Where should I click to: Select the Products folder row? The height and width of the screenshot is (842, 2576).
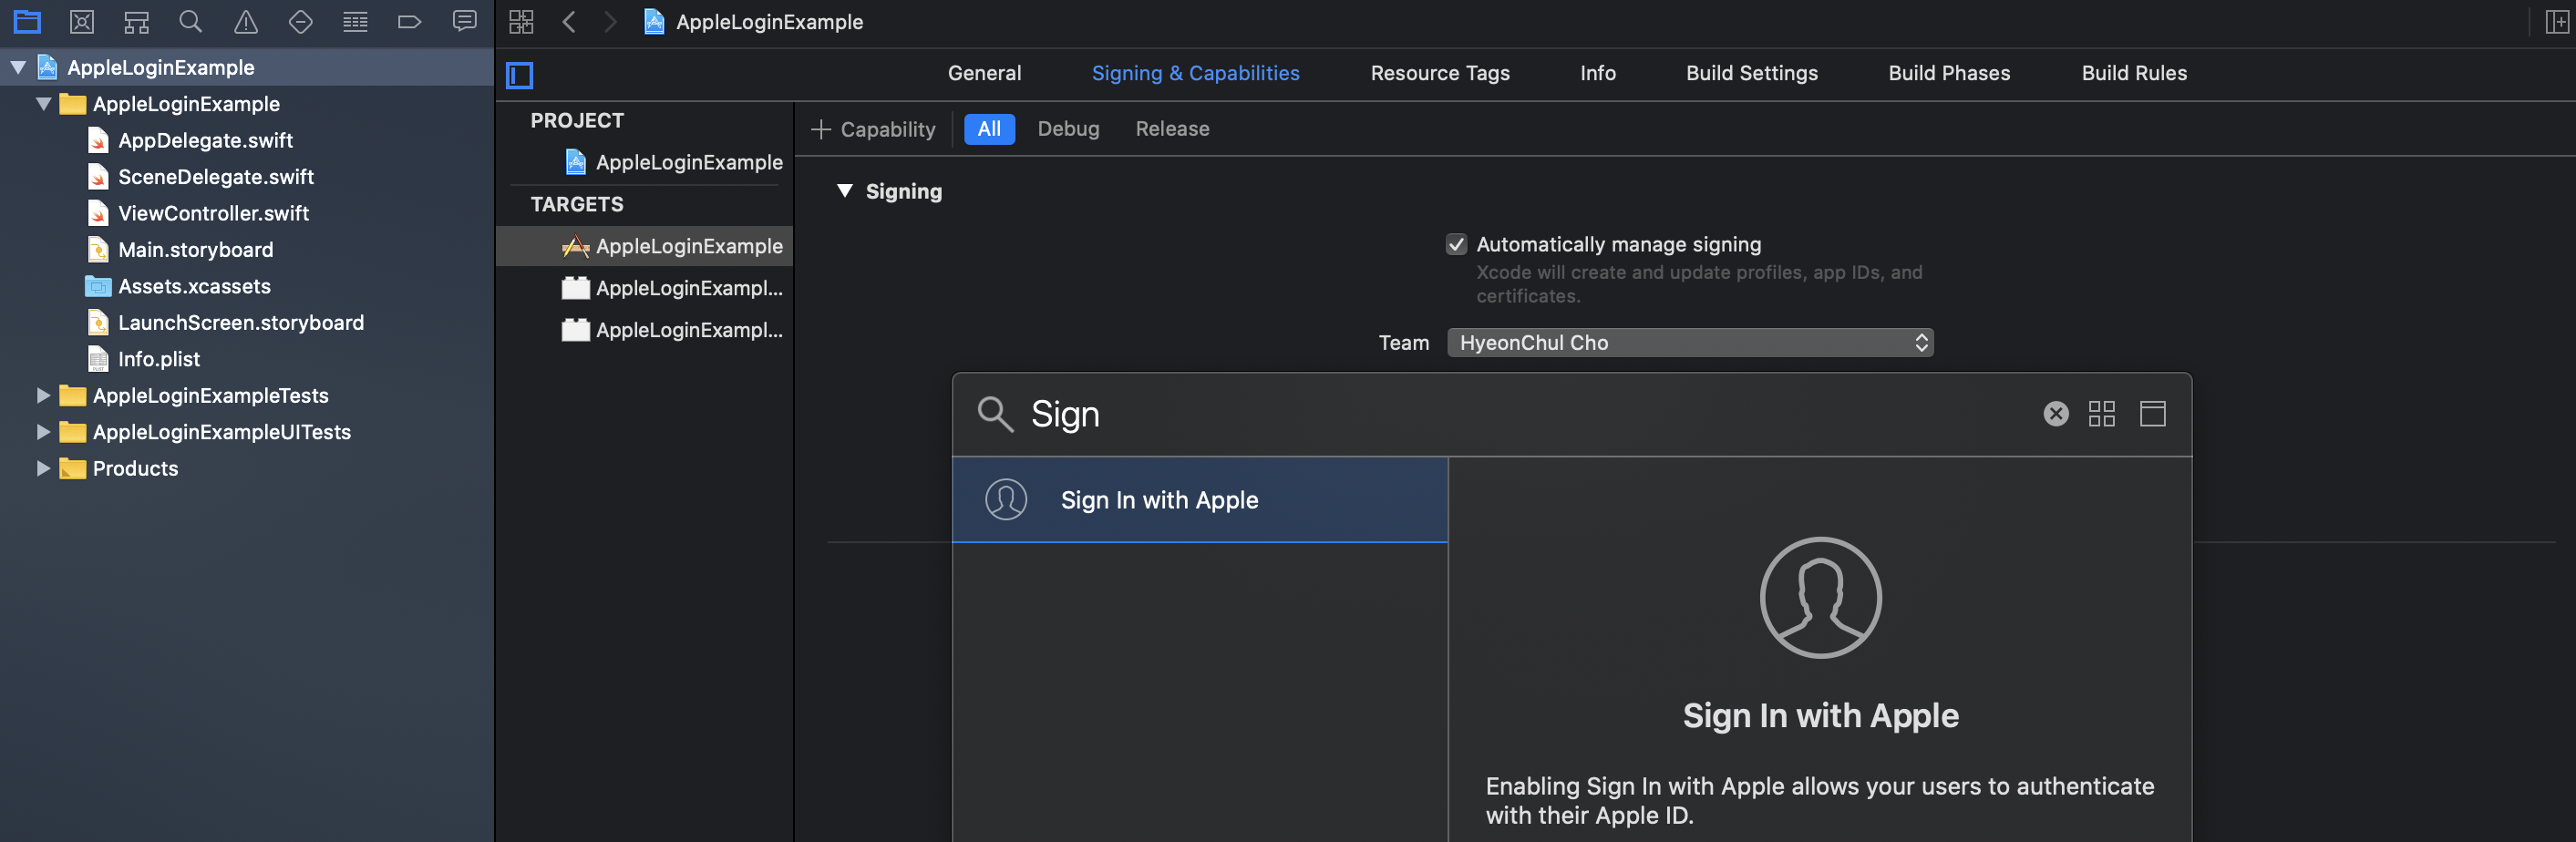pos(247,468)
